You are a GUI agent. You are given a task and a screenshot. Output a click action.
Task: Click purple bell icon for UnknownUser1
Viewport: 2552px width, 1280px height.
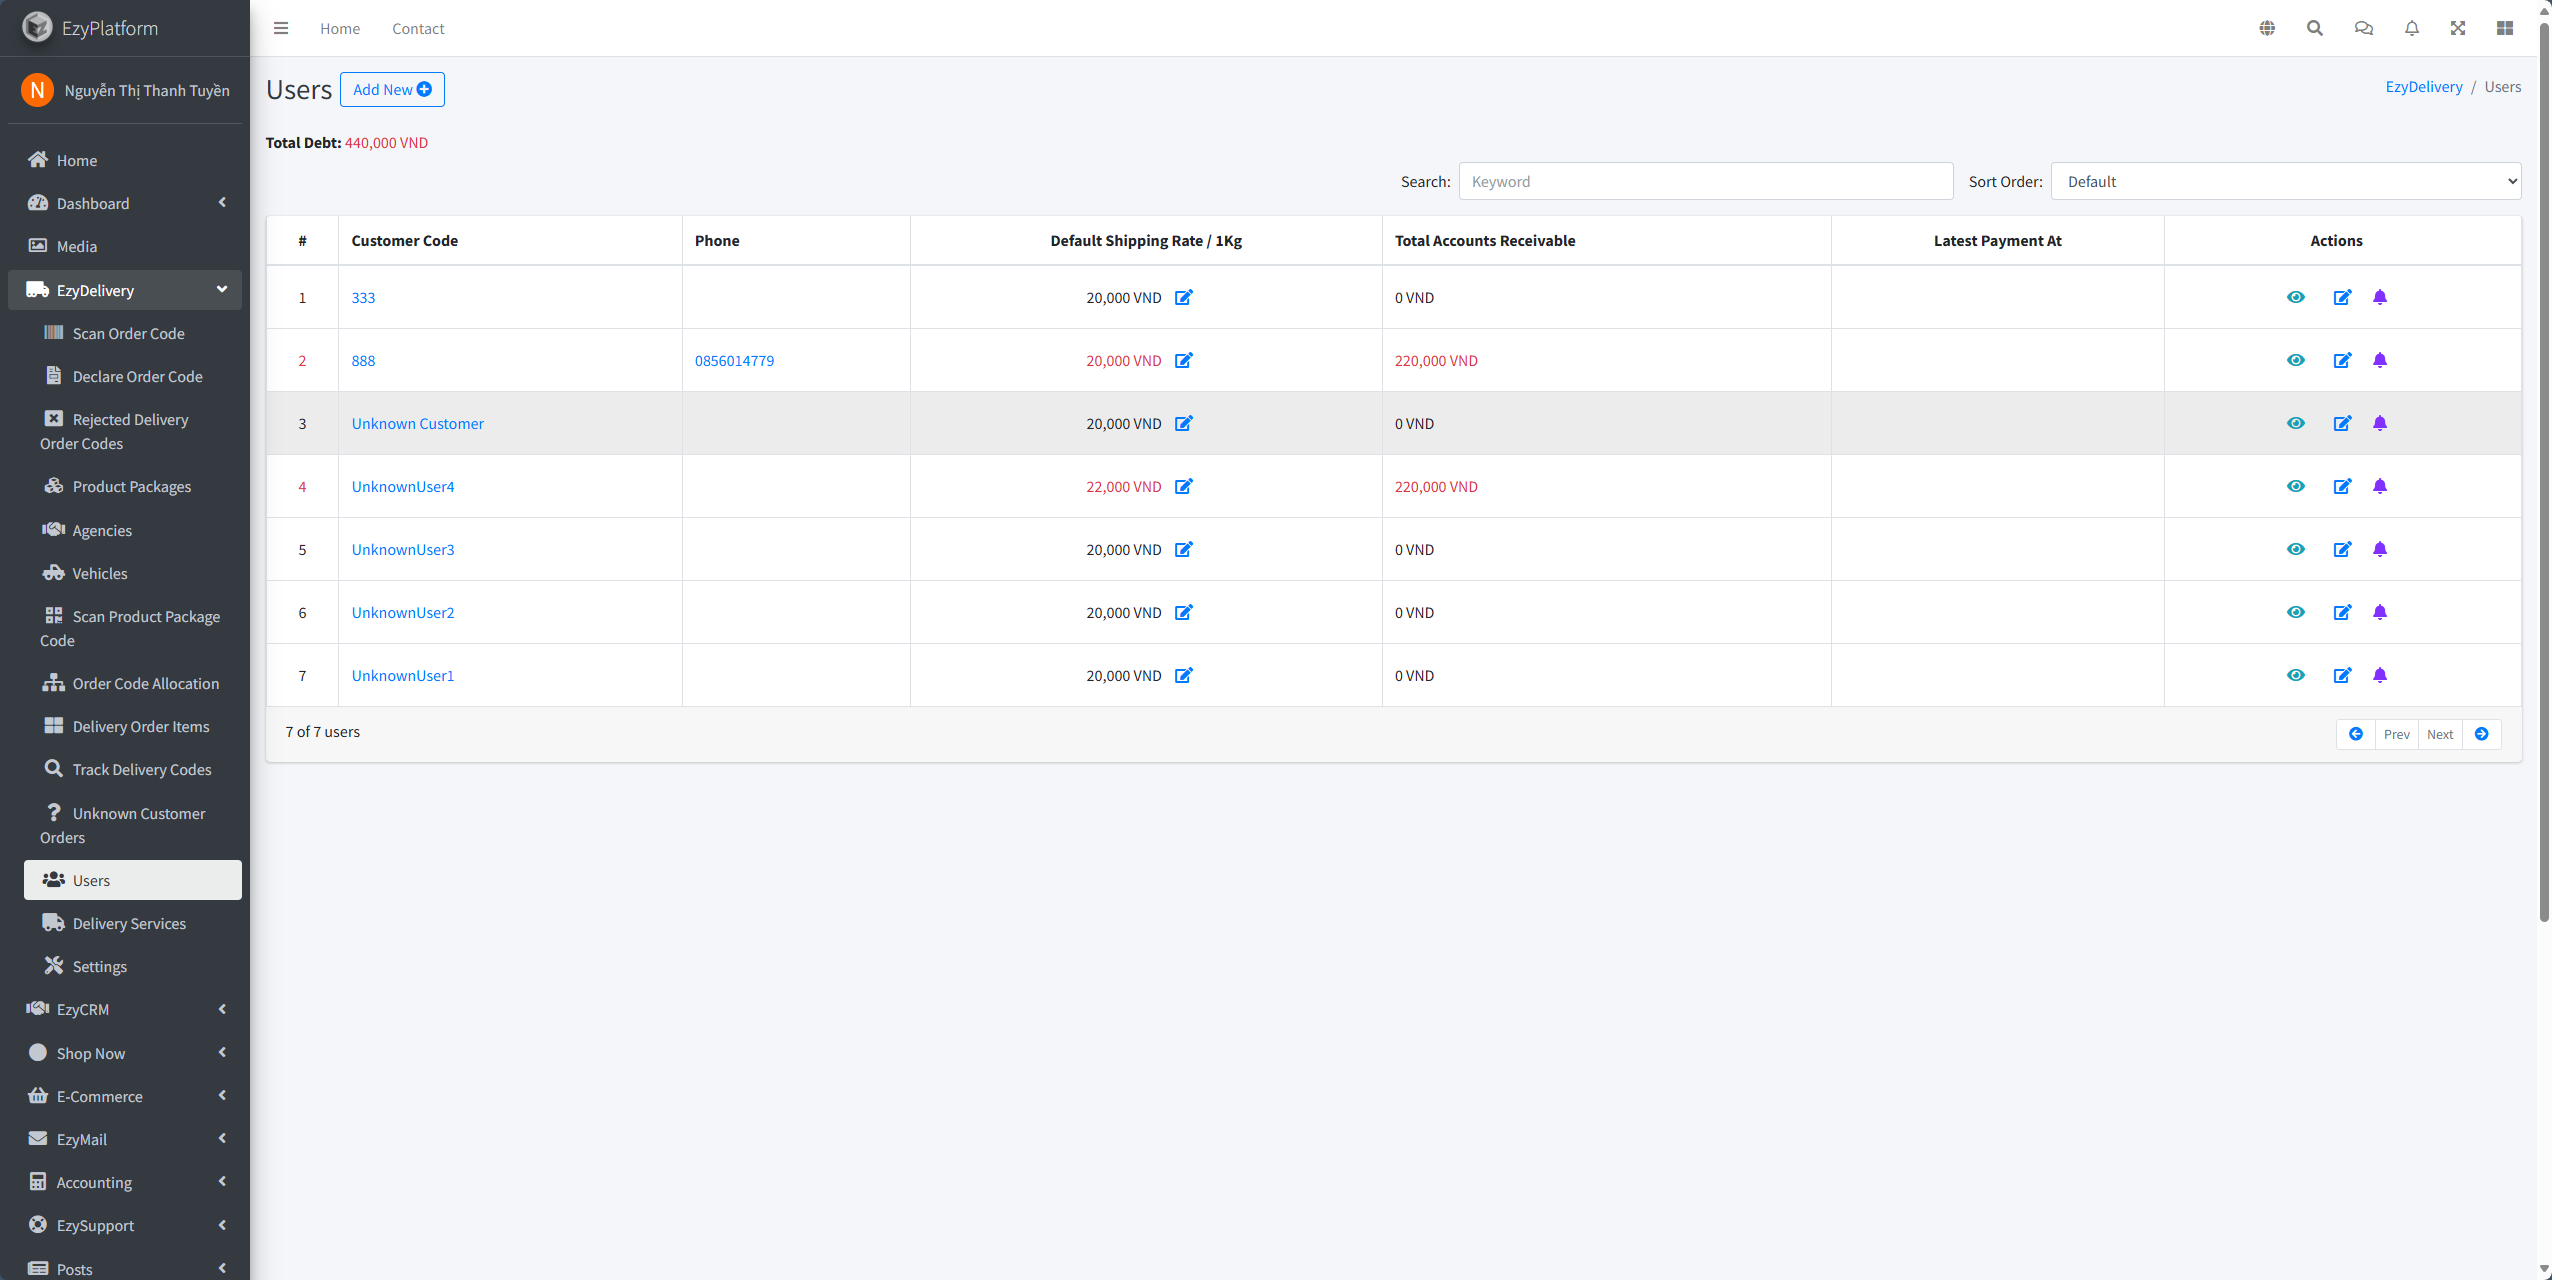click(2380, 675)
